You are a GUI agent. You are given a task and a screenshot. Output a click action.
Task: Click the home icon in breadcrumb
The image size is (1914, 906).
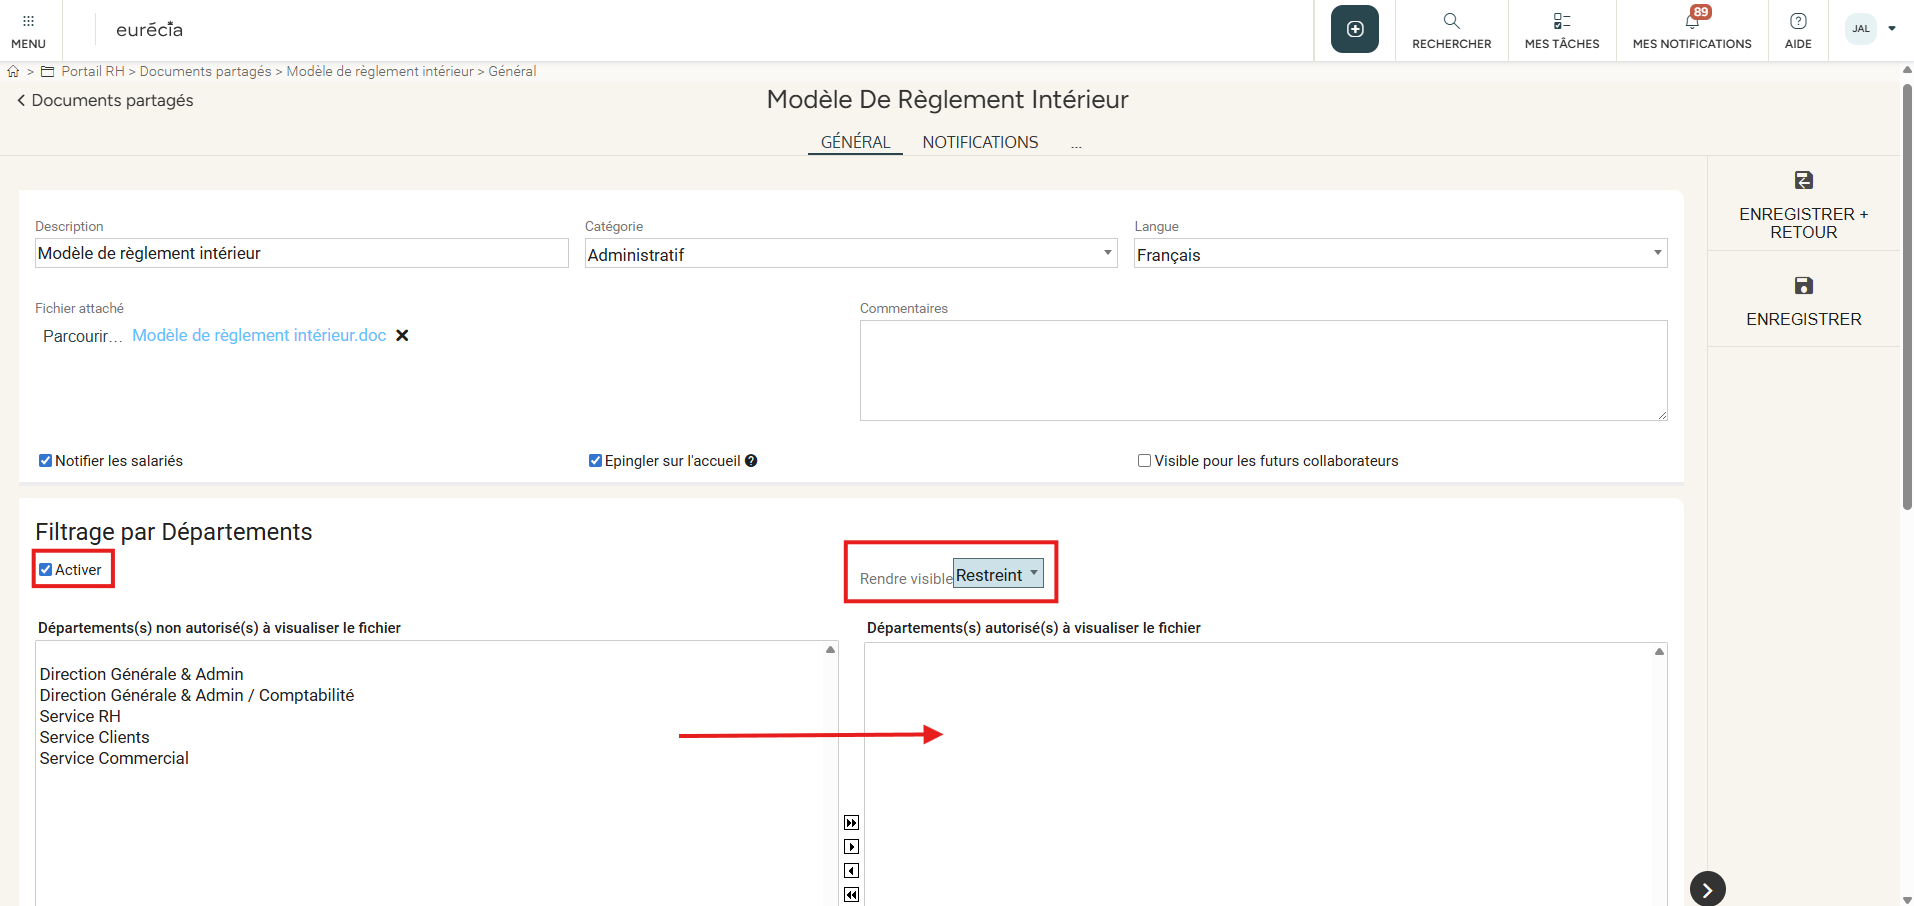13,72
